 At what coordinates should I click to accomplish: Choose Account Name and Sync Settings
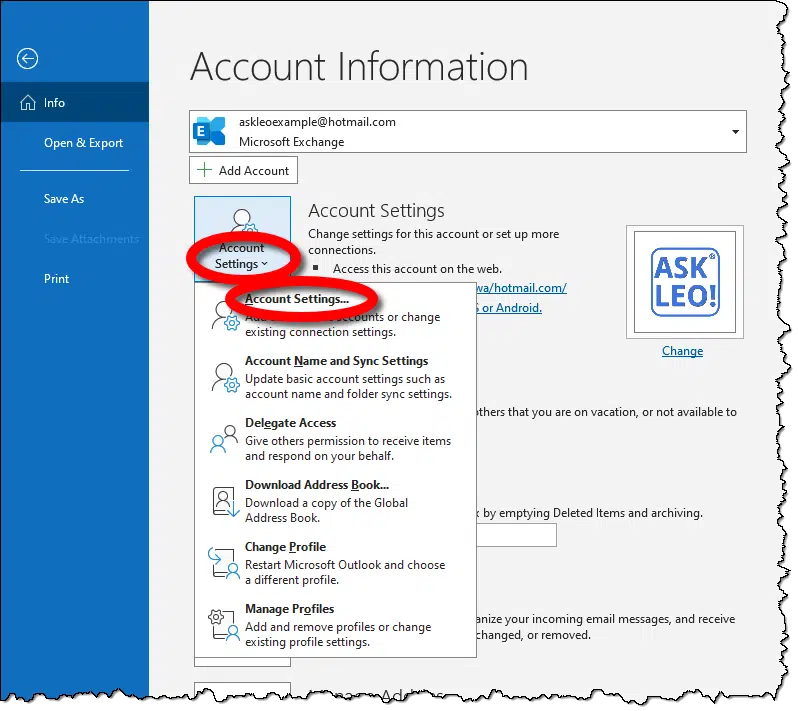(335, 377)
